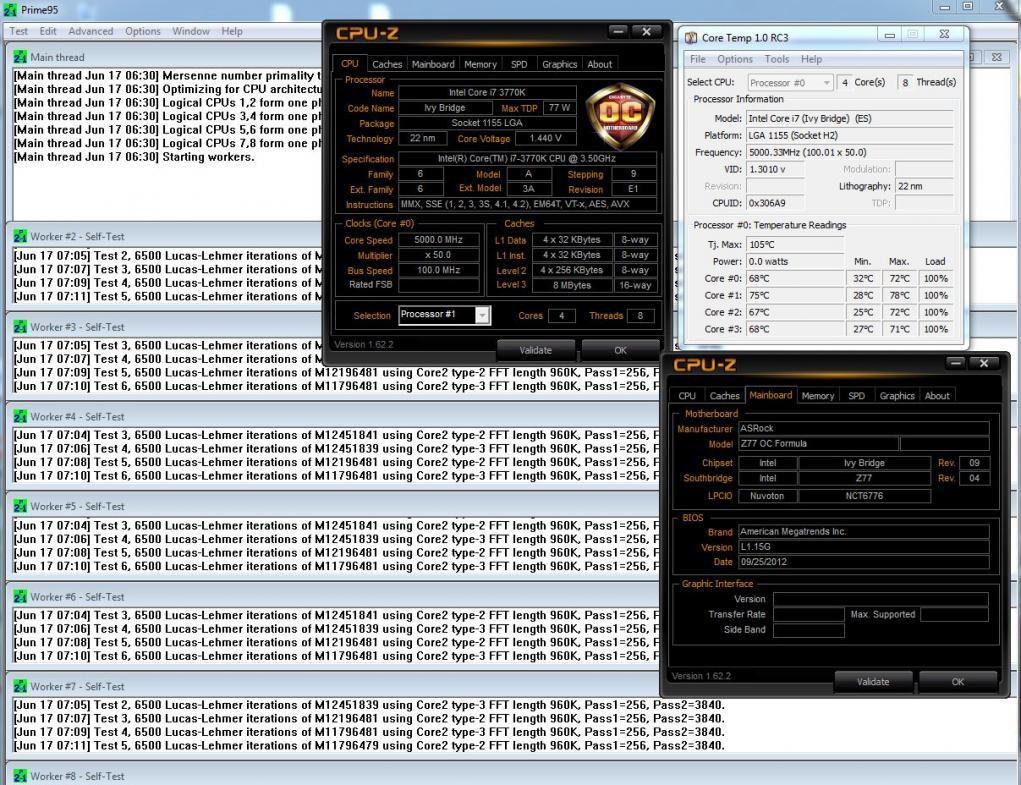Switch to the Graphics tab in lower CPU-Z window
This screenshot has width=1021, height=785.
pyautogui.click(x=897, y=396)
